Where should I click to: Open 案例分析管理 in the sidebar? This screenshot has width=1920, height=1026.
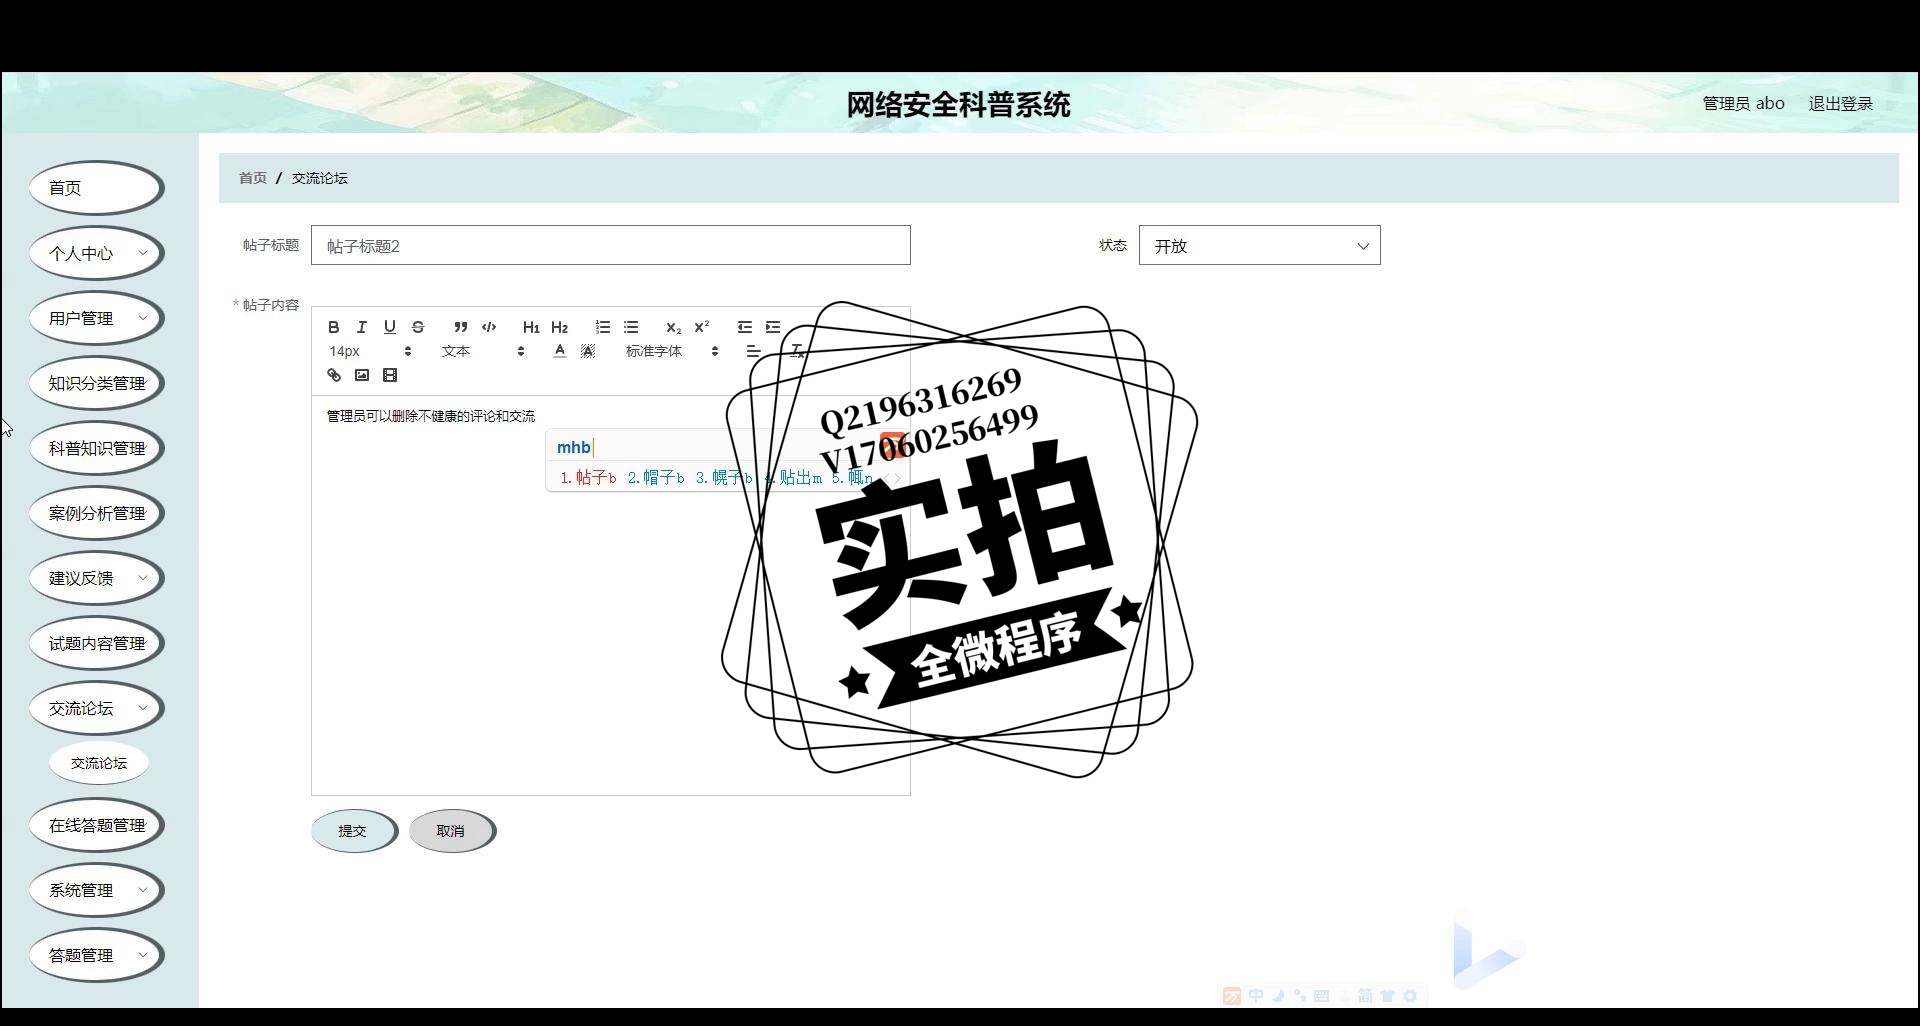point(96,513)
